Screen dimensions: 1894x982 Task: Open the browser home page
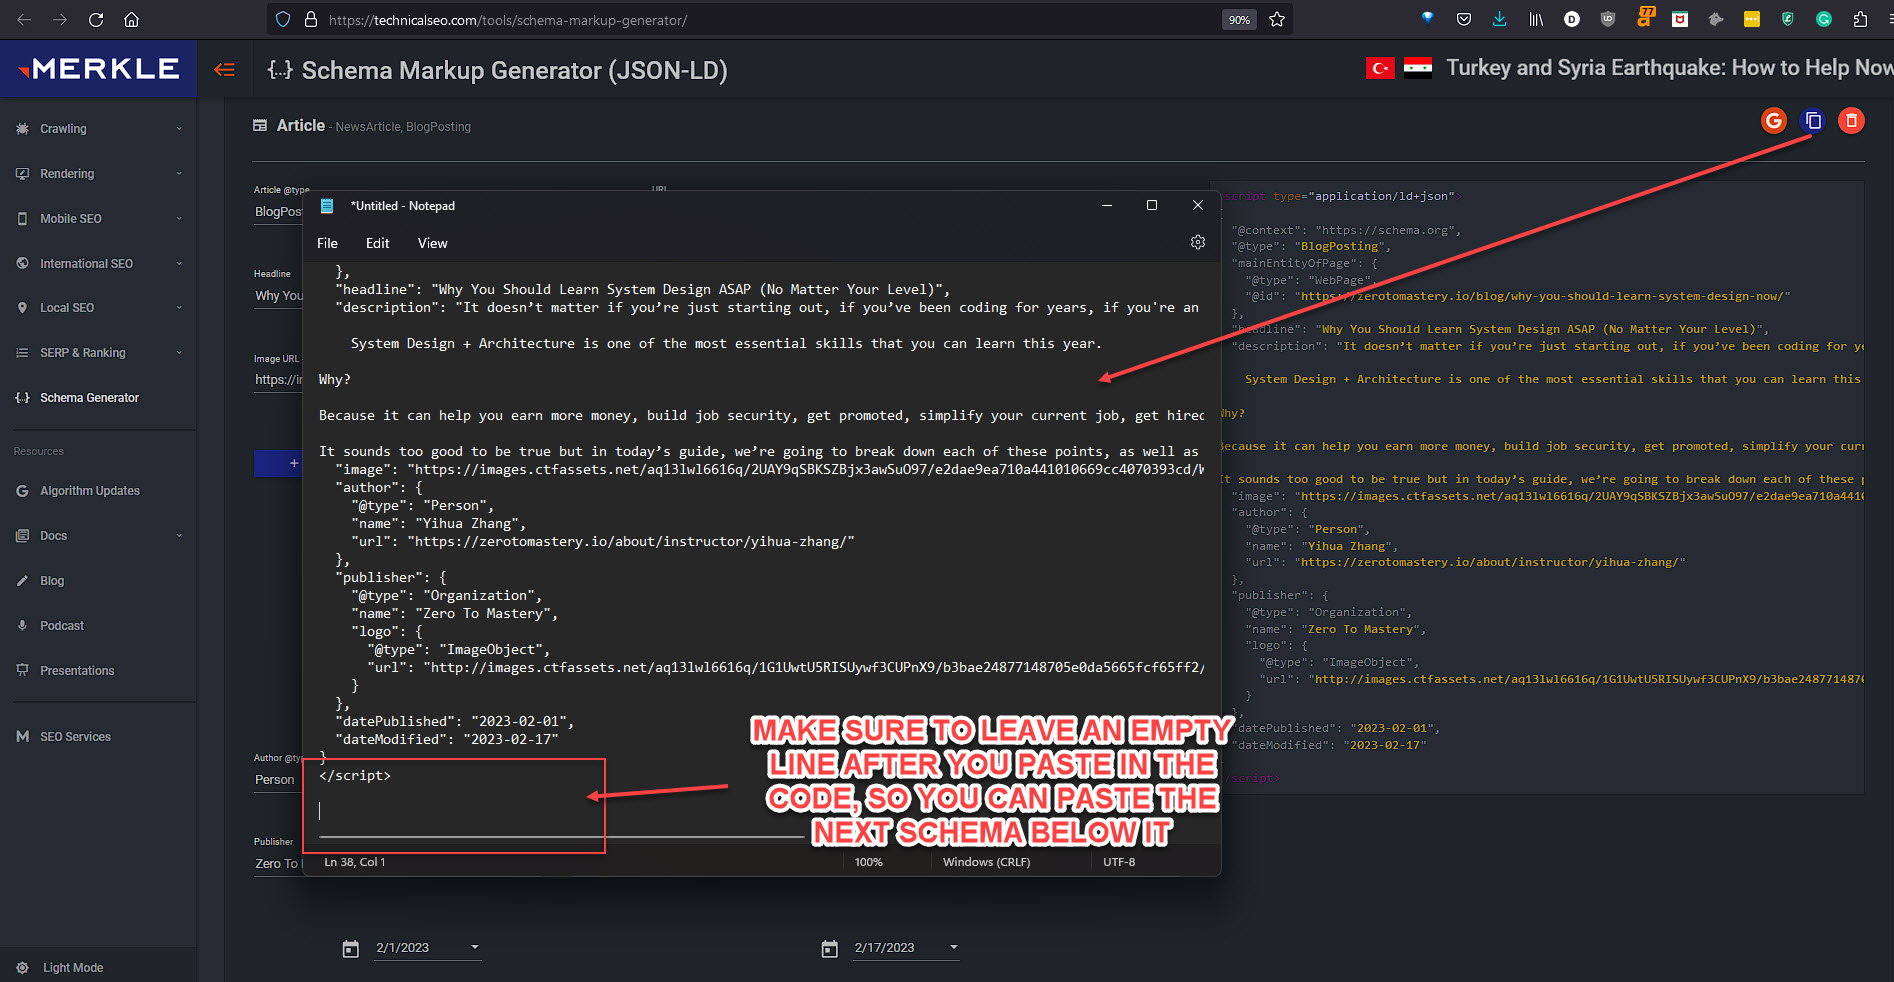click(131, 19)
